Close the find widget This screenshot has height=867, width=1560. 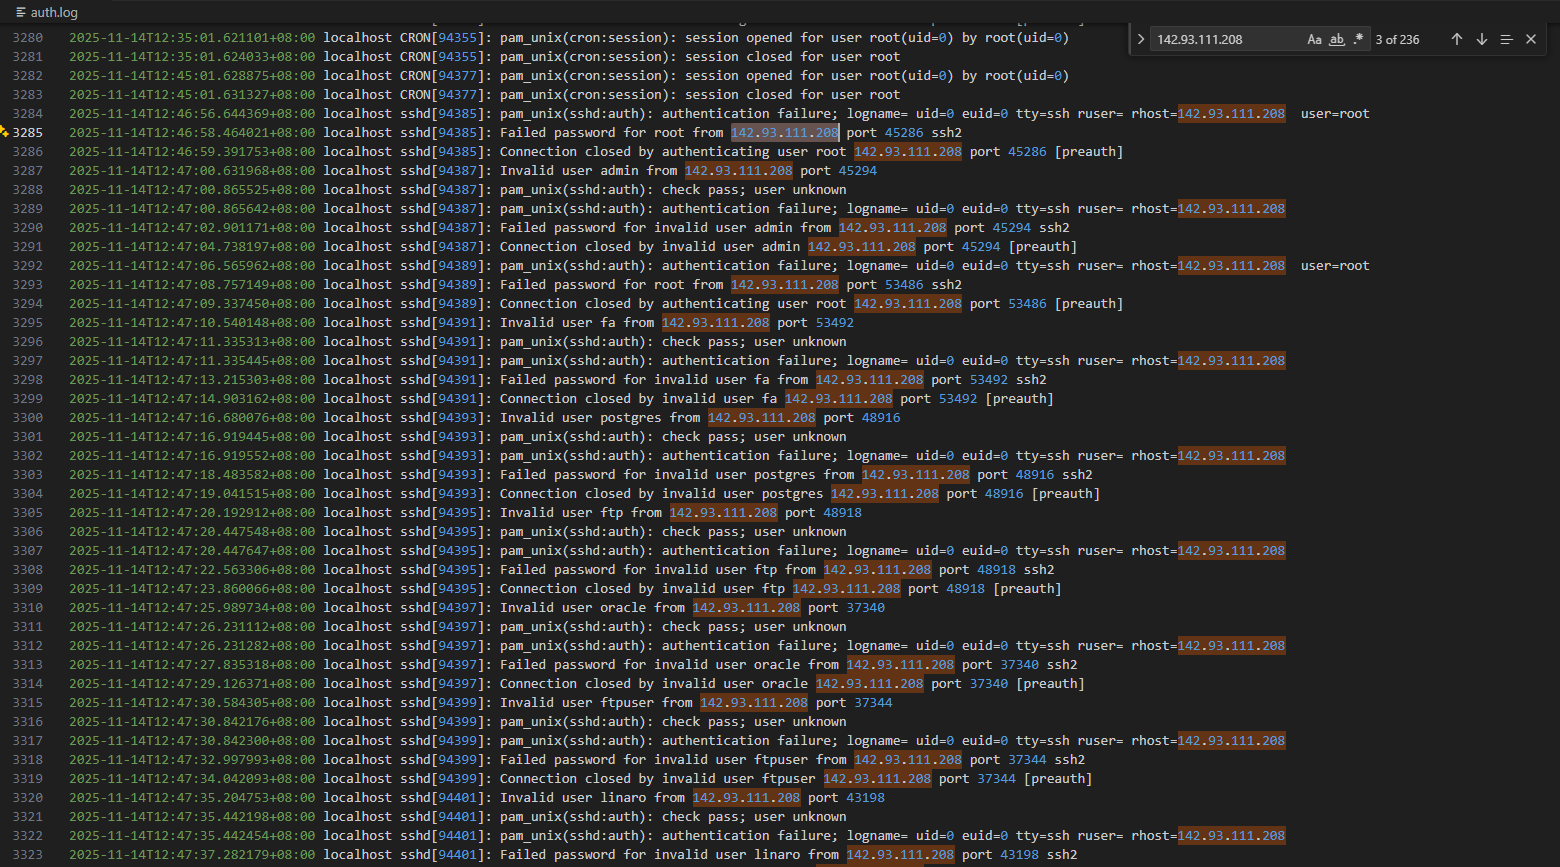pyautogui.click(x=1531, y=39)
